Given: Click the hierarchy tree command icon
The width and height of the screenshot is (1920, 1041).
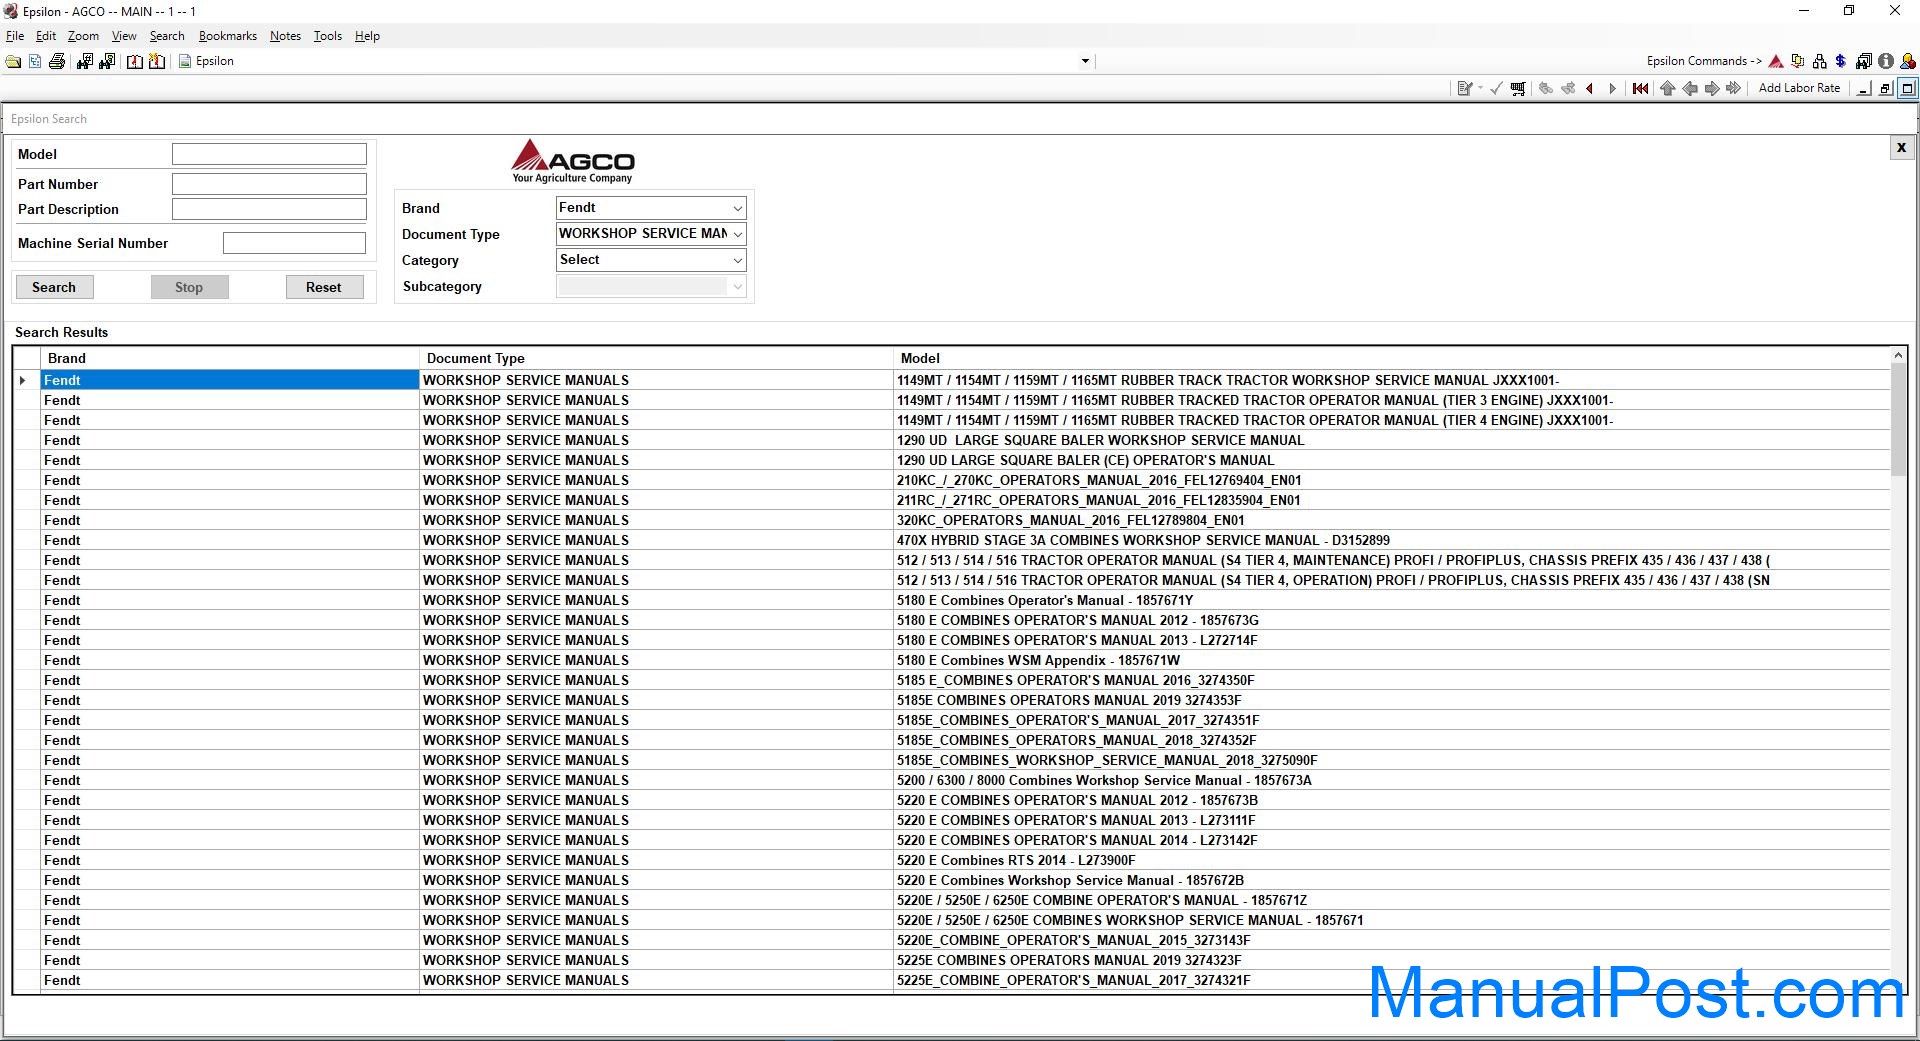Looking at the screenshot, I should [1819, 61].
